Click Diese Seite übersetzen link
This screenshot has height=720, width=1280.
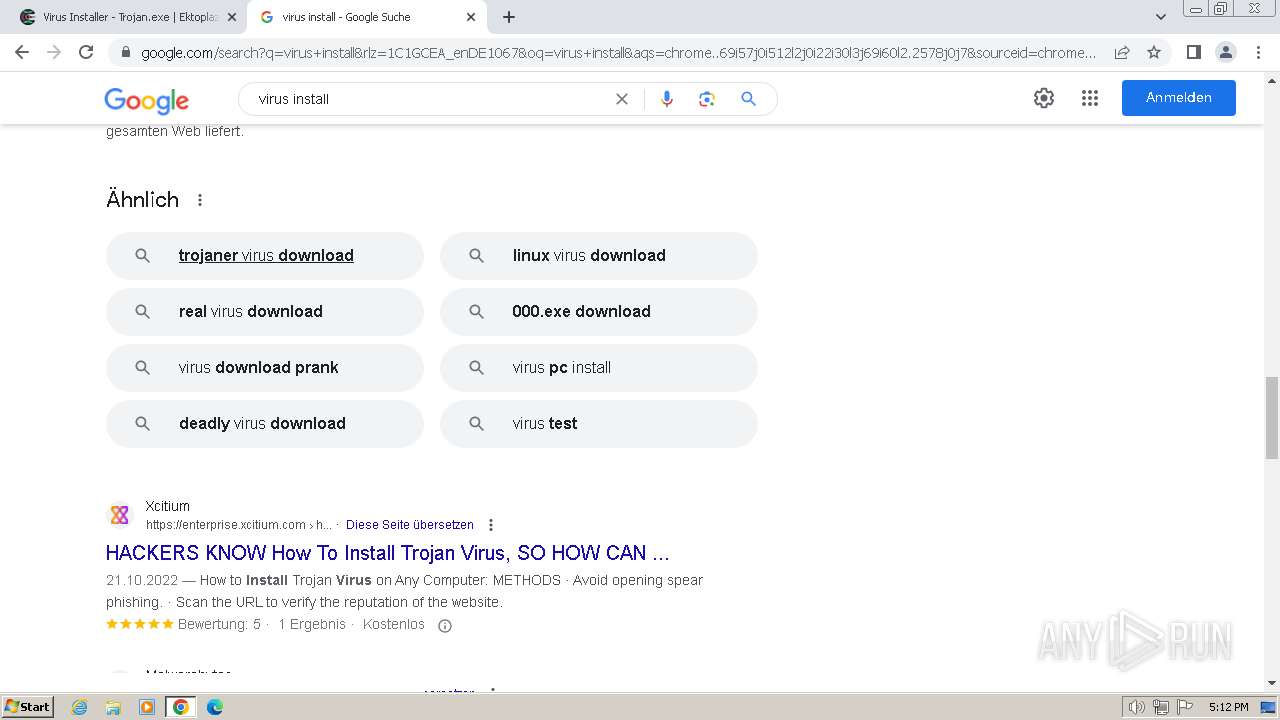tap(410, 525)
